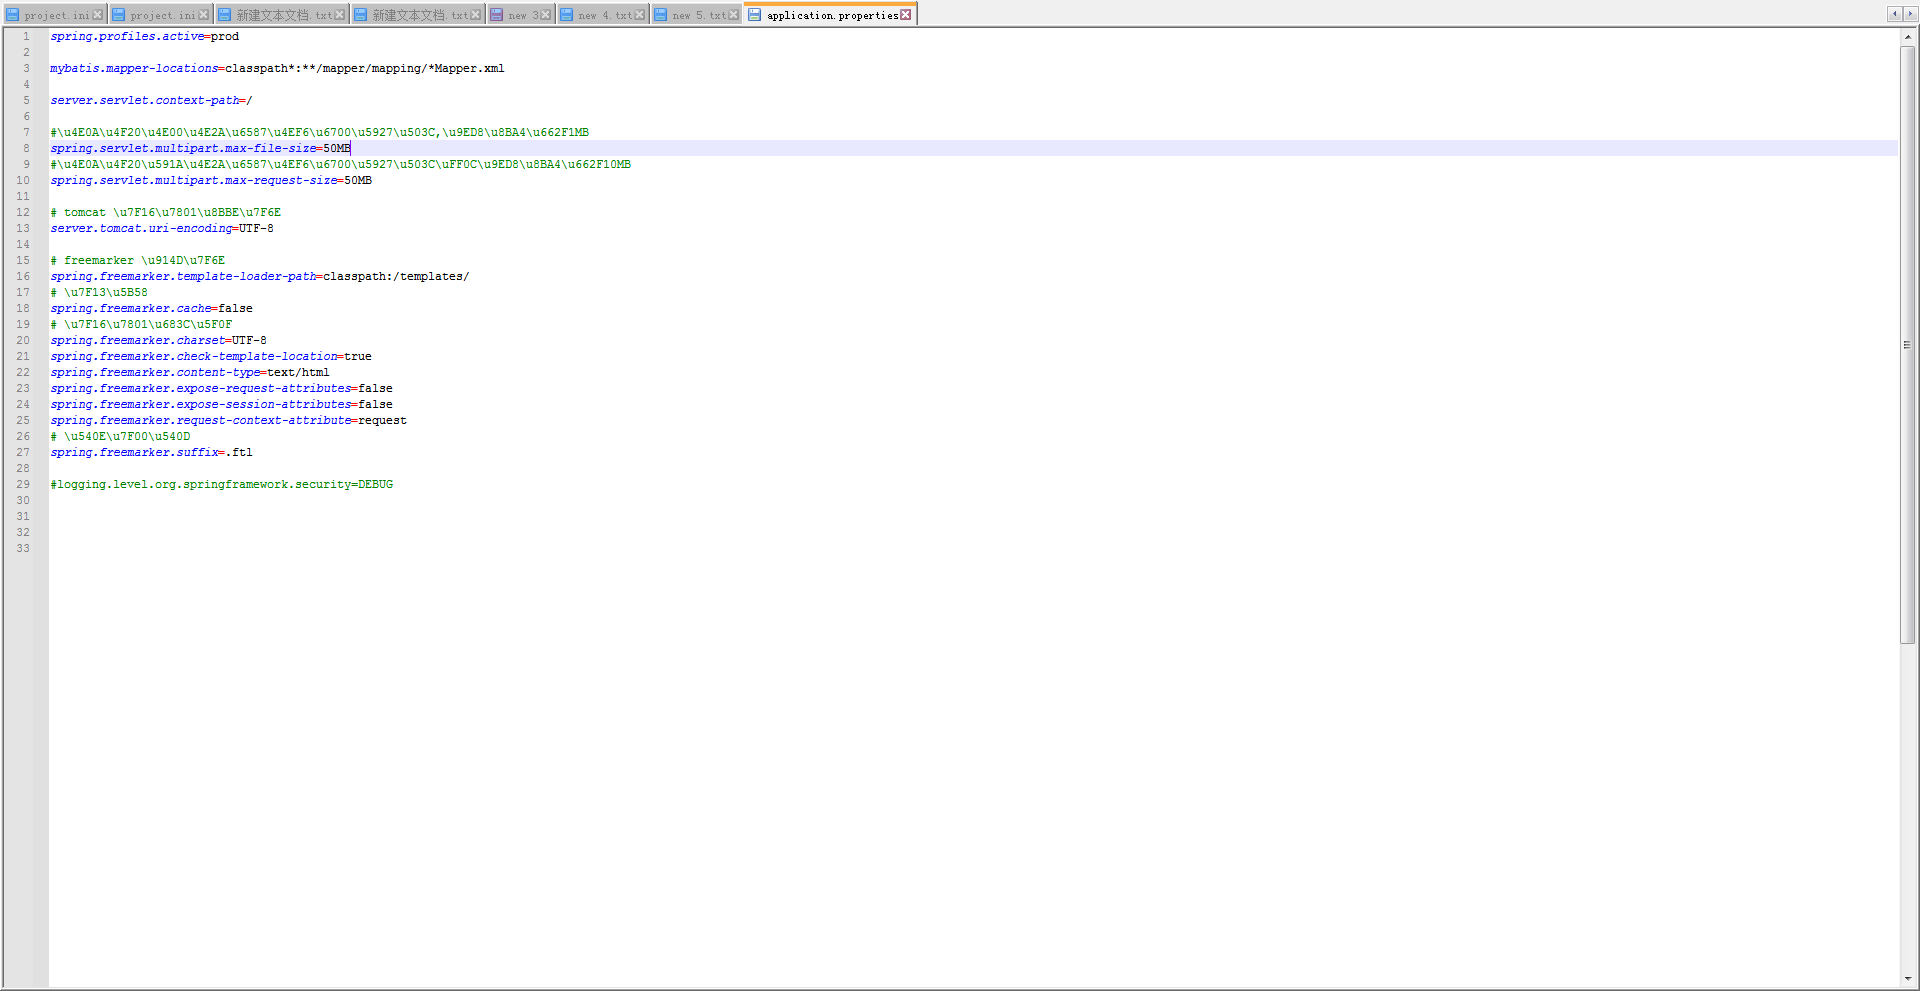Open the new 3 tab
Screen dimensions: 1920x991
(x=523, y=15)
